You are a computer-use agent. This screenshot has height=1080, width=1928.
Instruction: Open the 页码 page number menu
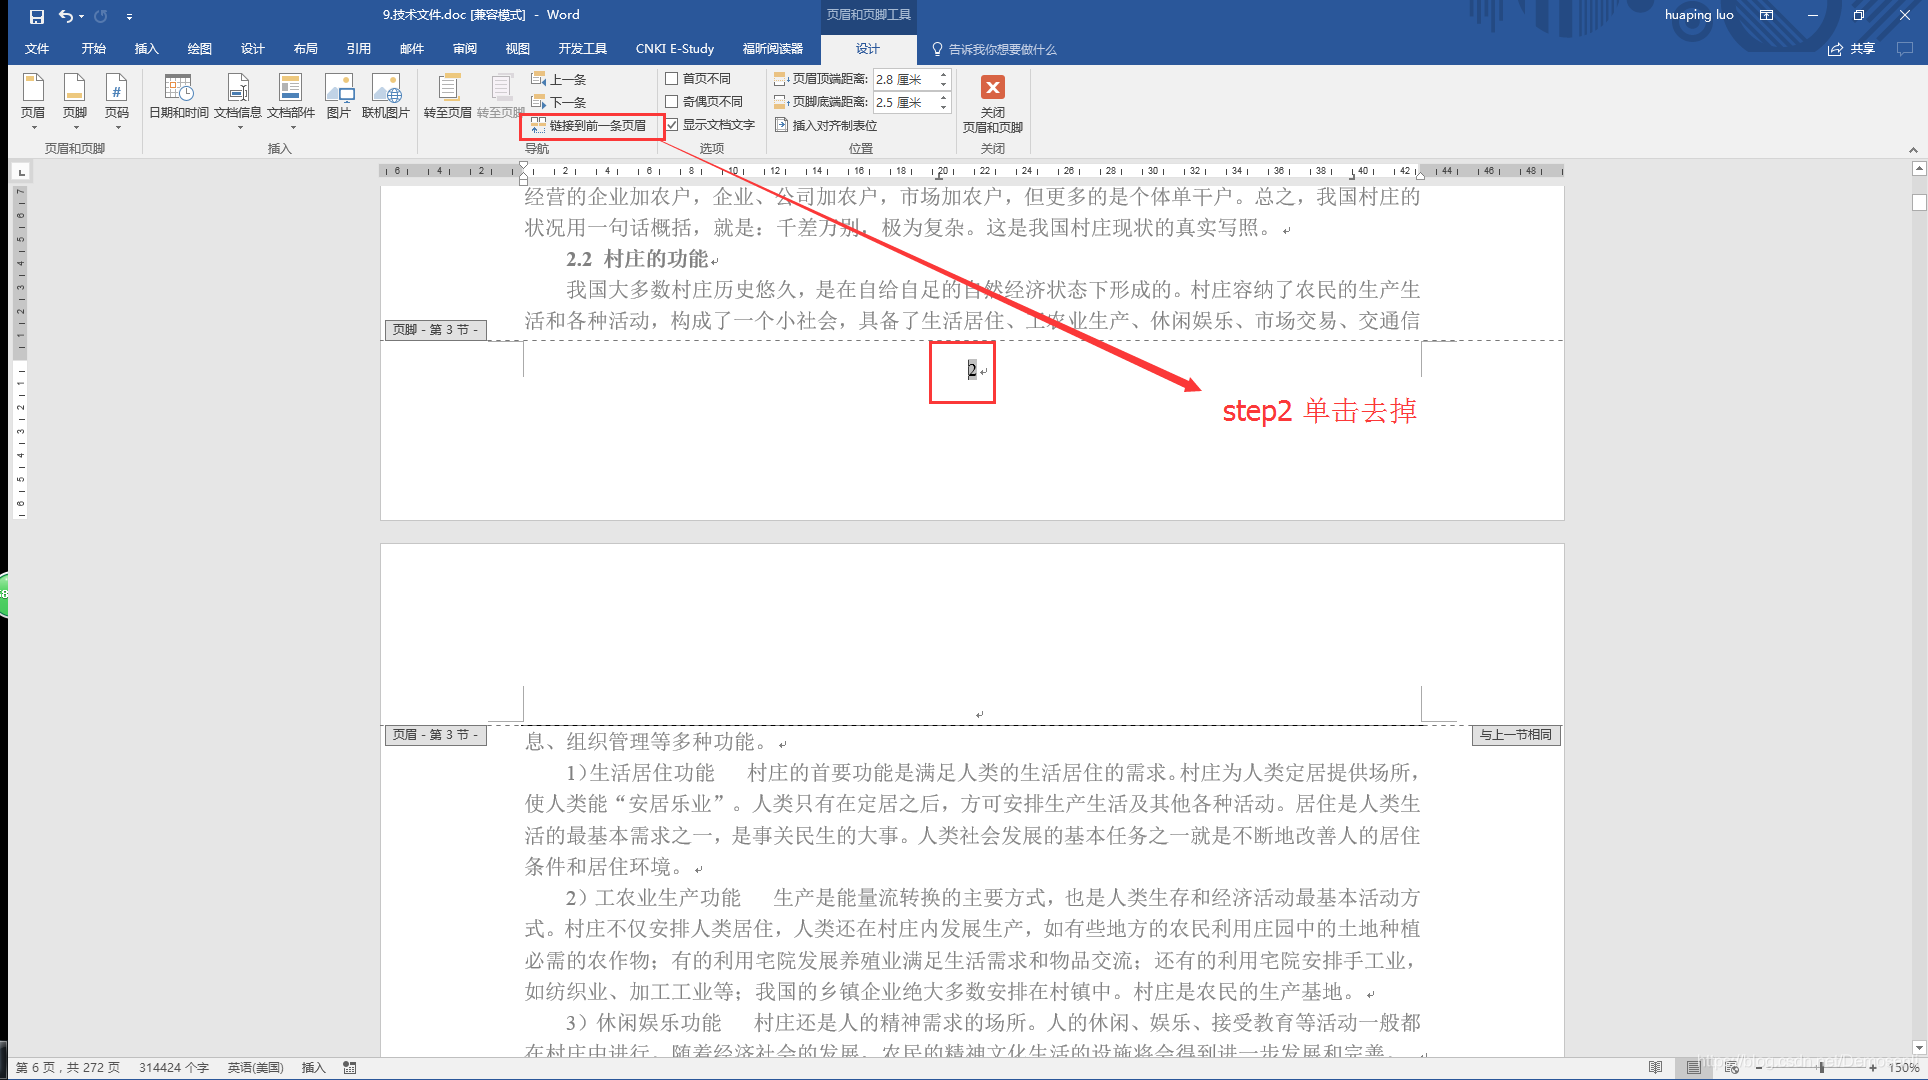point(117,101)
